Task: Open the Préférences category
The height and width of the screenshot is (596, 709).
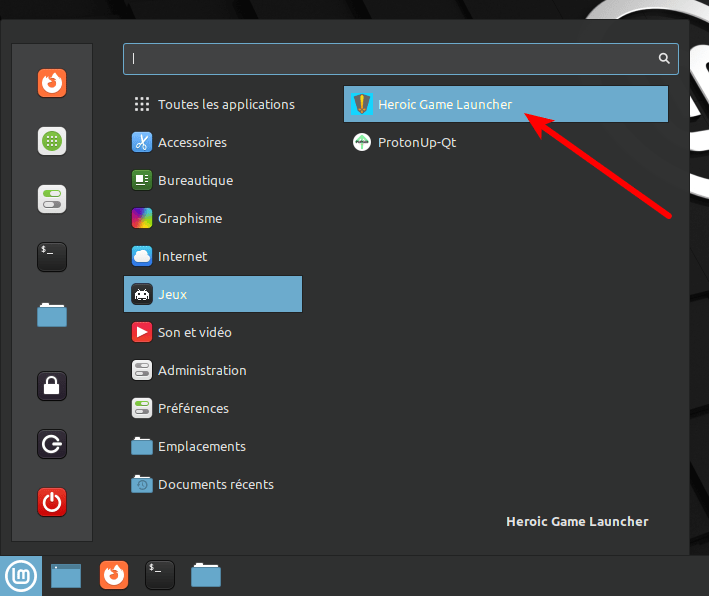Action: click(x=213, y=408)
